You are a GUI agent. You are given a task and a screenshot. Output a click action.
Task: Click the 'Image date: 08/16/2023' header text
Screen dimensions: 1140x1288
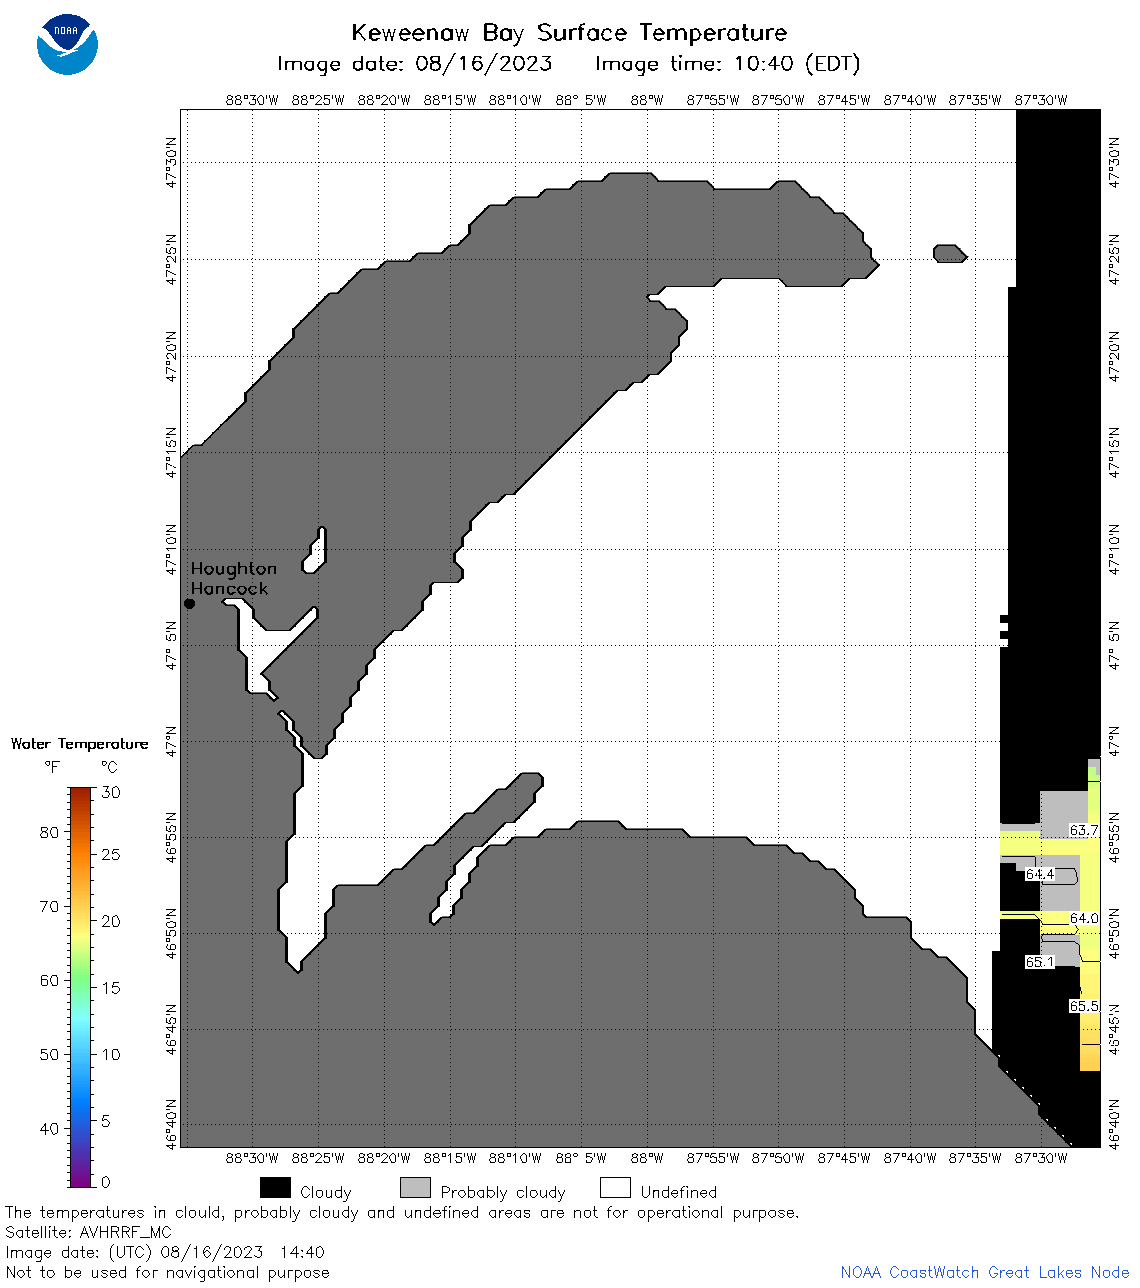coord(414,64)
